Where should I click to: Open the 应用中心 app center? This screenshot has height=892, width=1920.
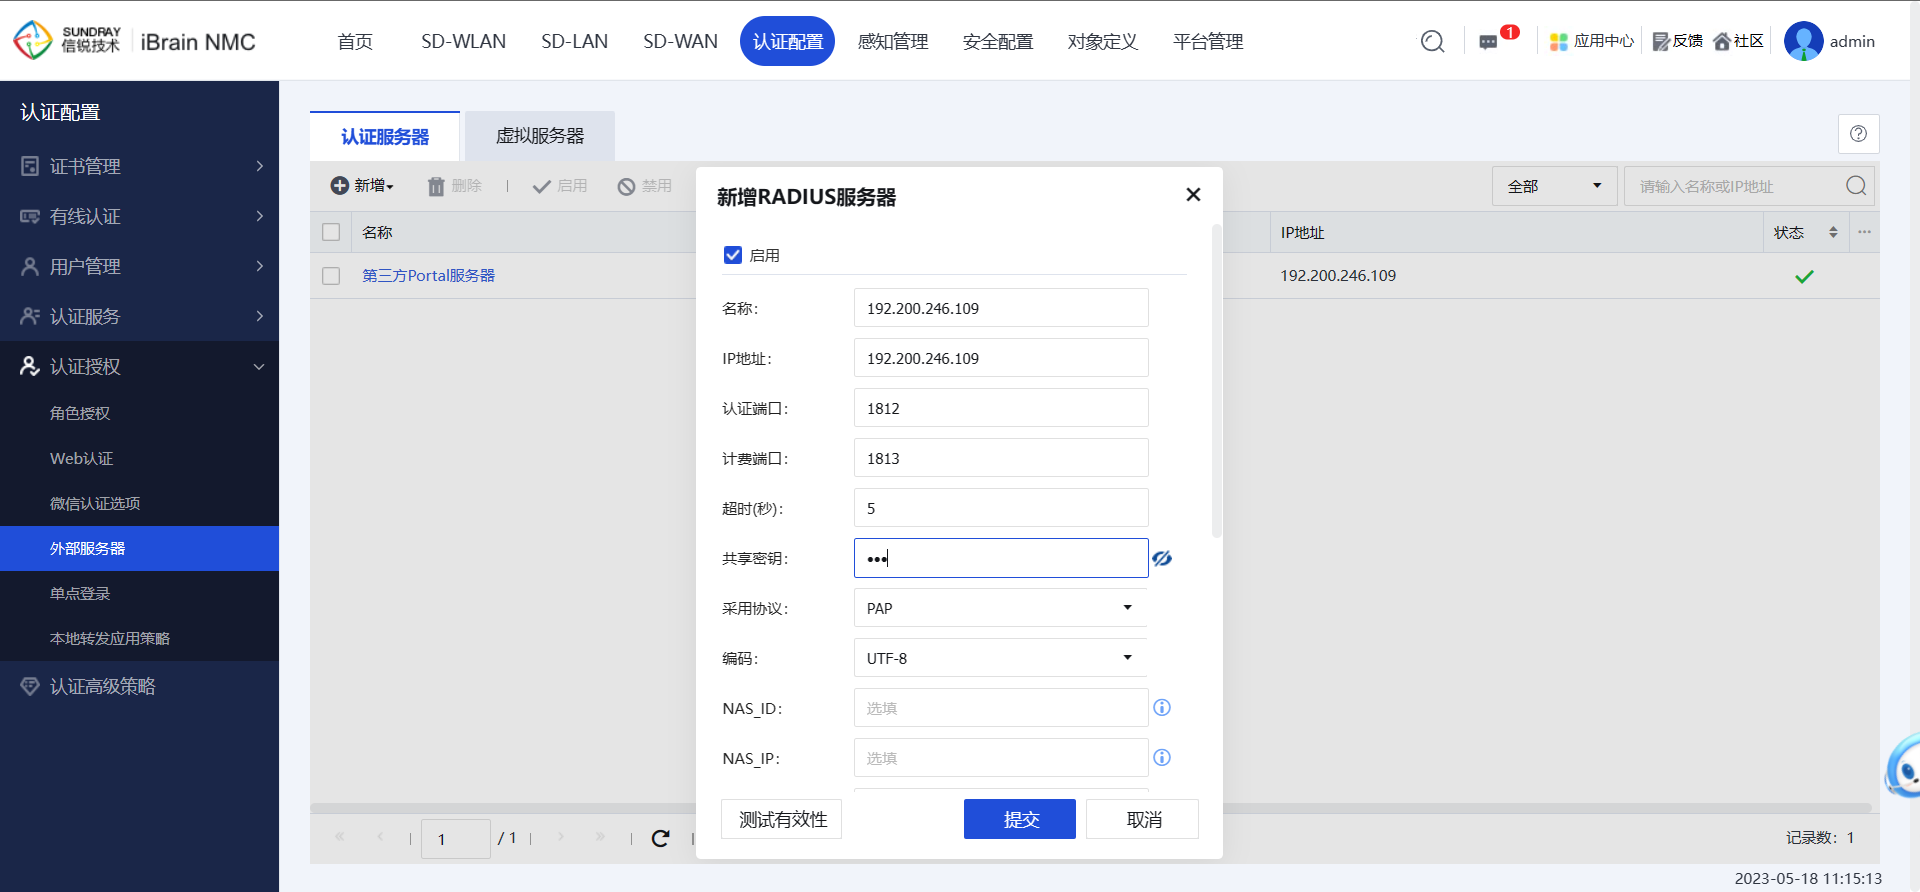pyautogui.click(x=1591, y=41)
